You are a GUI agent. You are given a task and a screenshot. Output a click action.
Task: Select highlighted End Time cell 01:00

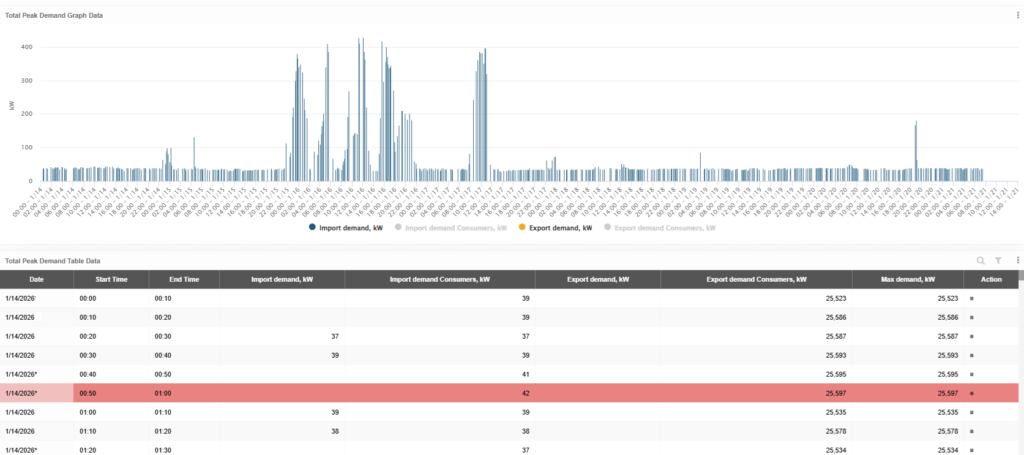(184, 394)
